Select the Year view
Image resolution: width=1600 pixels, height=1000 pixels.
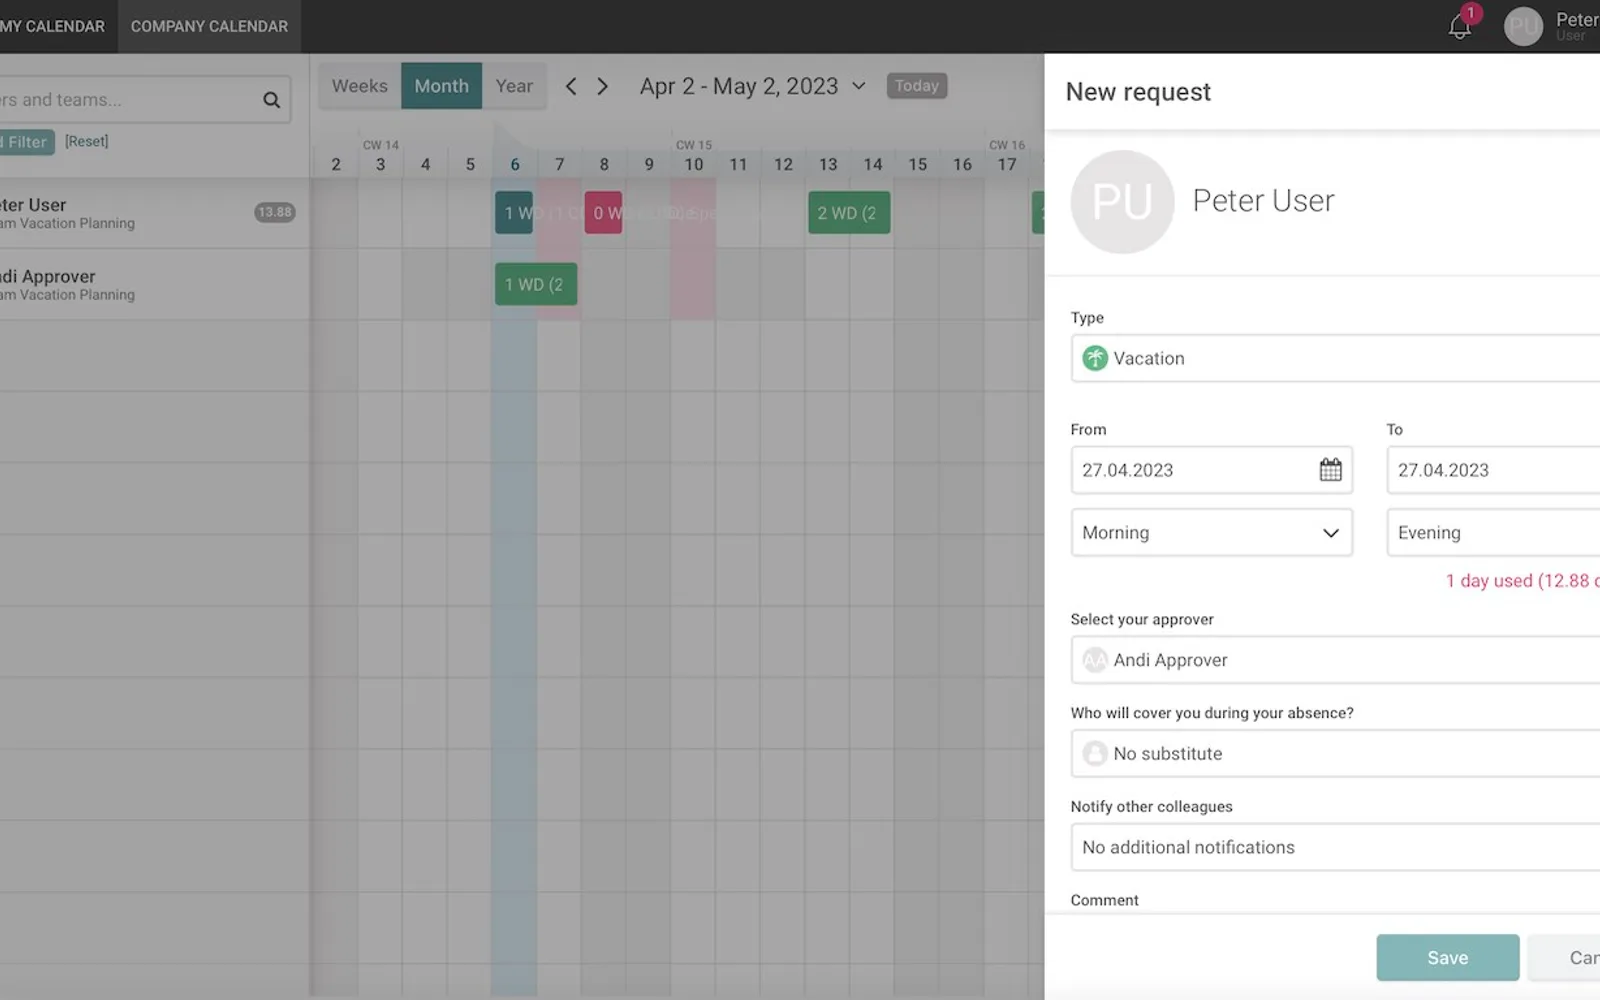click(x=514, y=86)
